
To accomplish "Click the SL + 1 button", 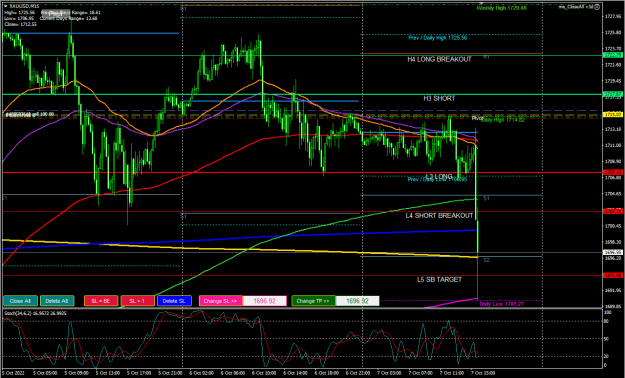I will pyautogui.click(x=138, y=301).
